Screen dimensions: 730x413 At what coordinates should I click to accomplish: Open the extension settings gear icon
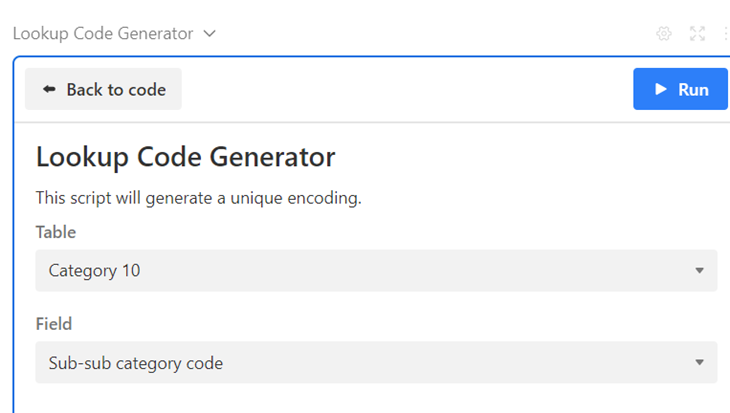(x=664, y=34)
